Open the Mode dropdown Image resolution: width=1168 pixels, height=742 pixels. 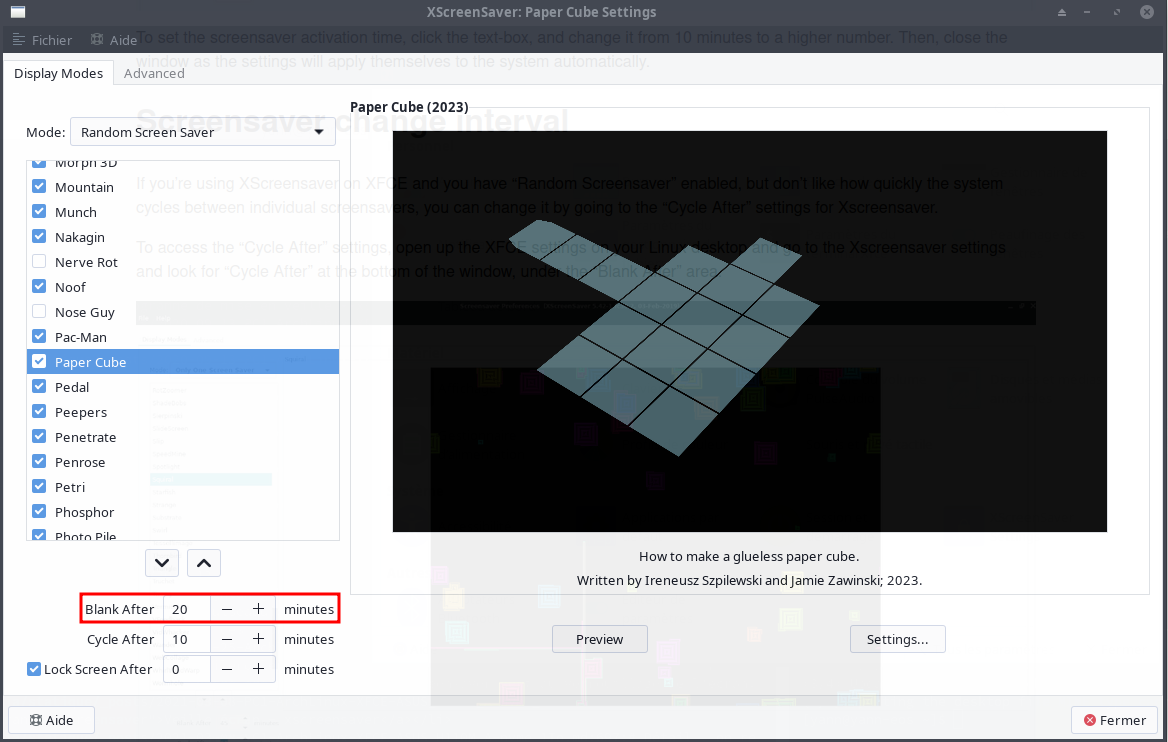click(202, 132)
